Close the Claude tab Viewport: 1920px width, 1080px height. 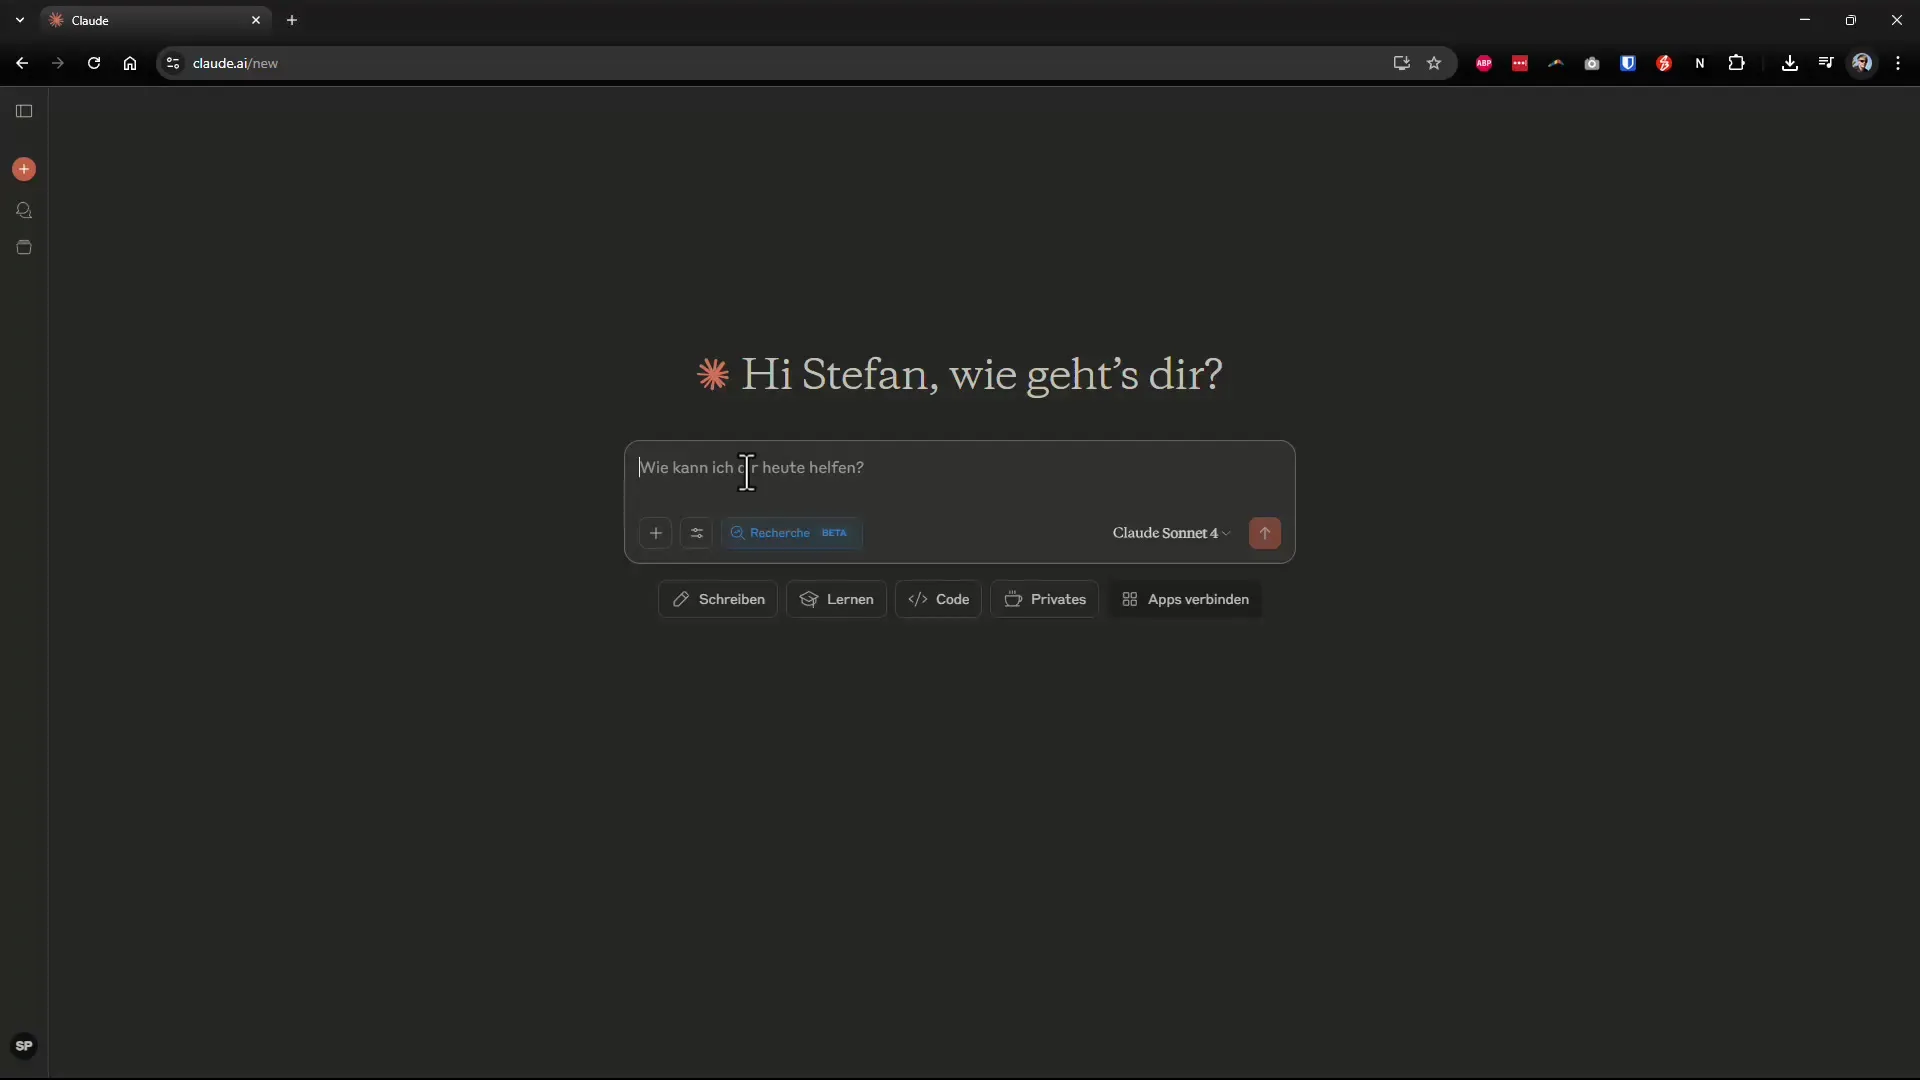(x=256, y=20)
